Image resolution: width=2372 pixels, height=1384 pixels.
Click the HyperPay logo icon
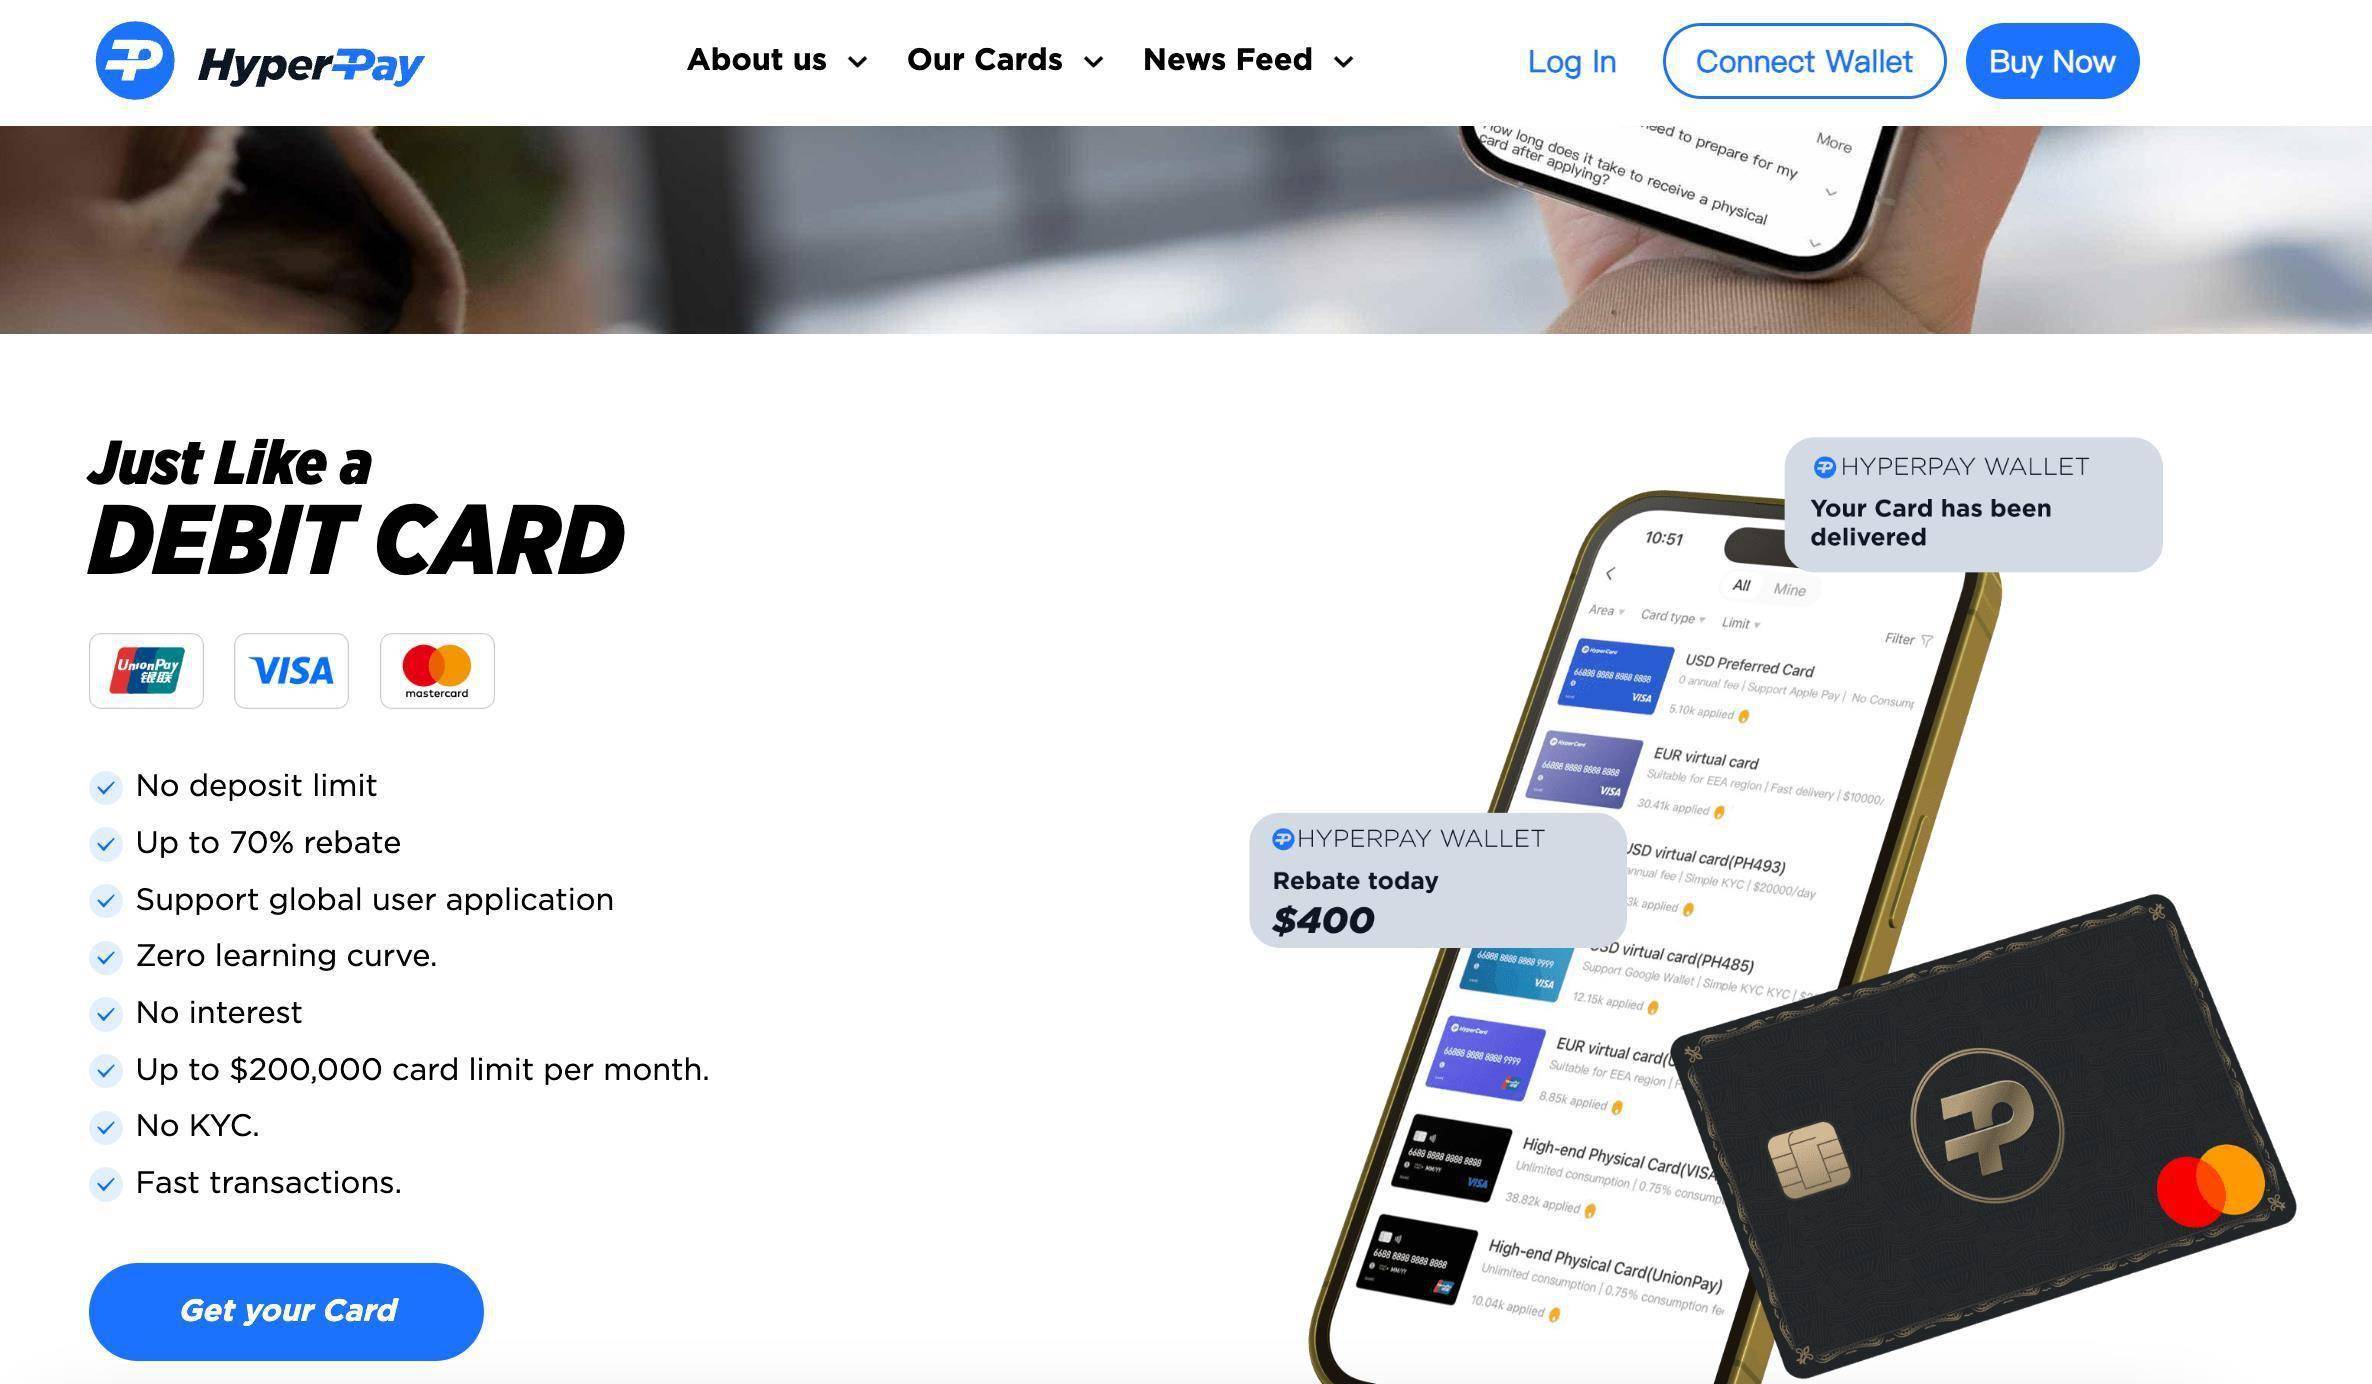tap(132, 59)
